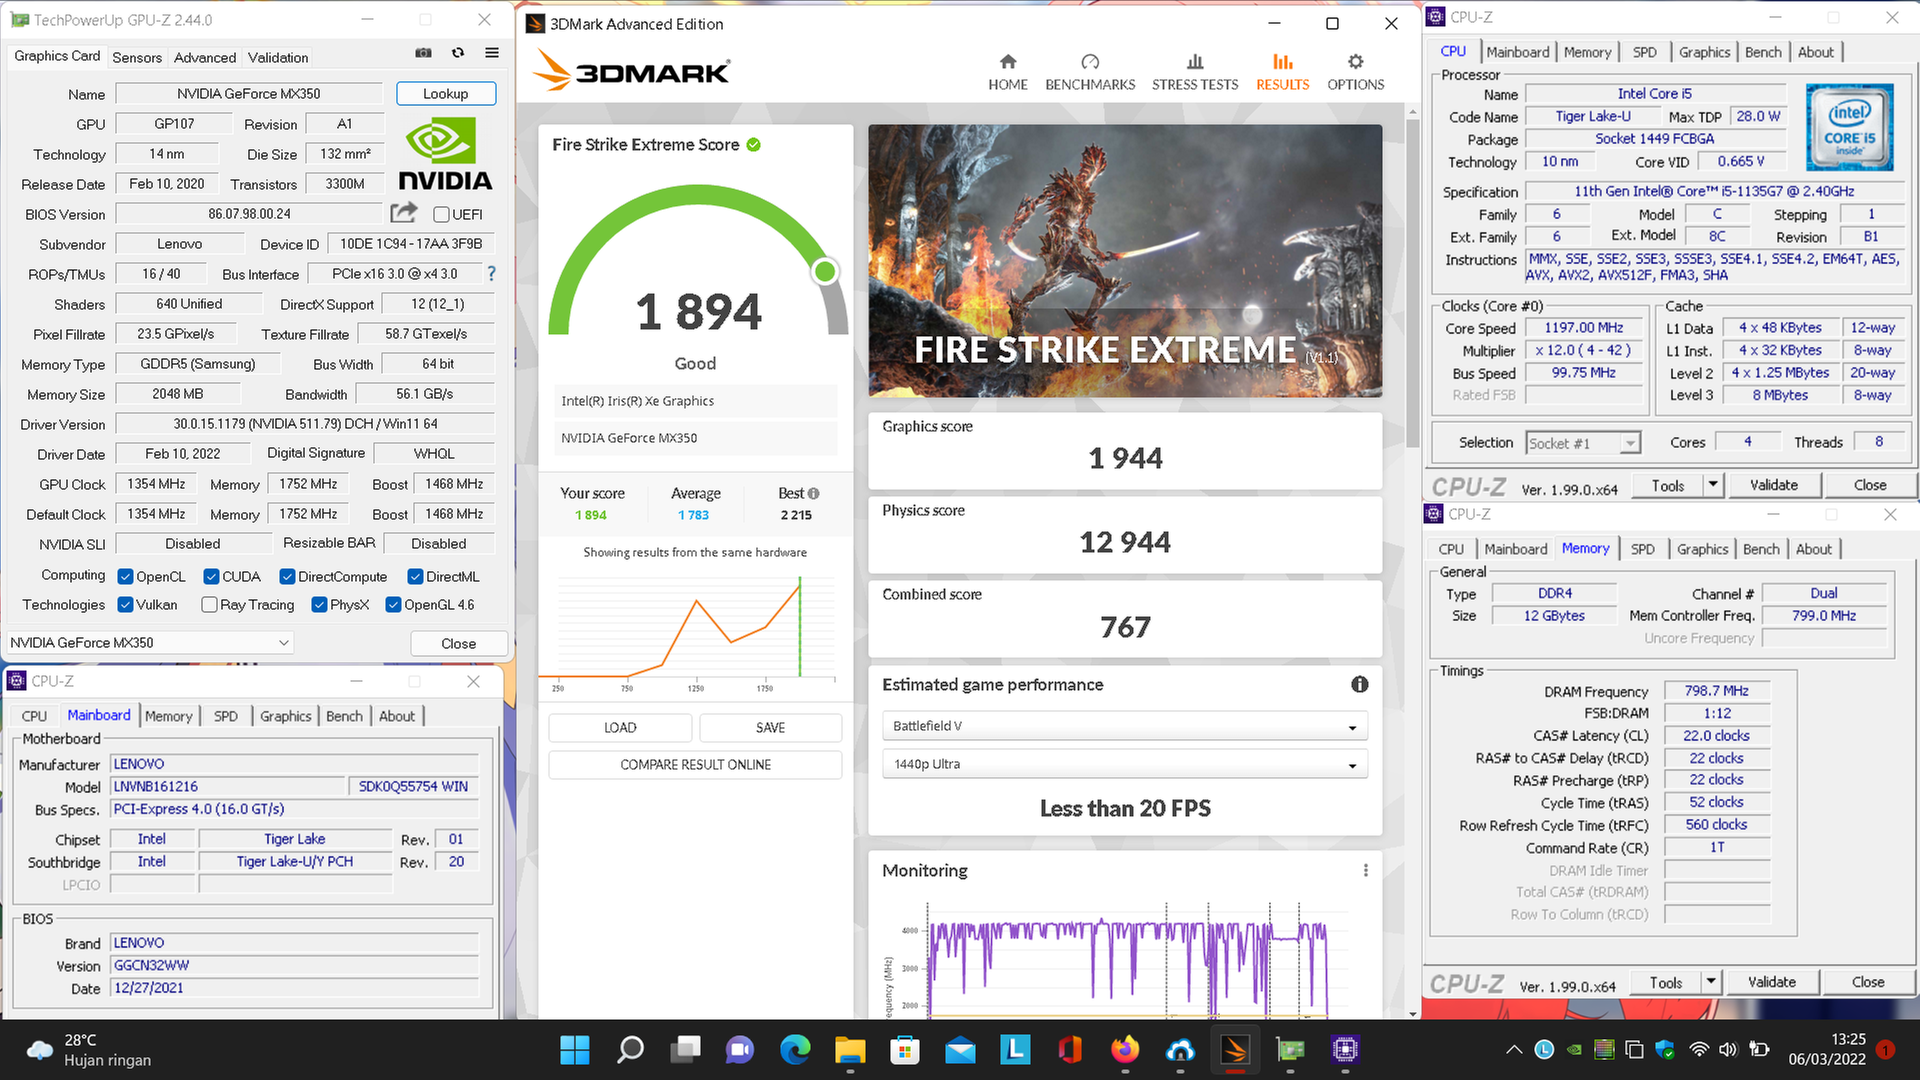Open Tools dropdown arrow in top CPU-Z

1713,485
